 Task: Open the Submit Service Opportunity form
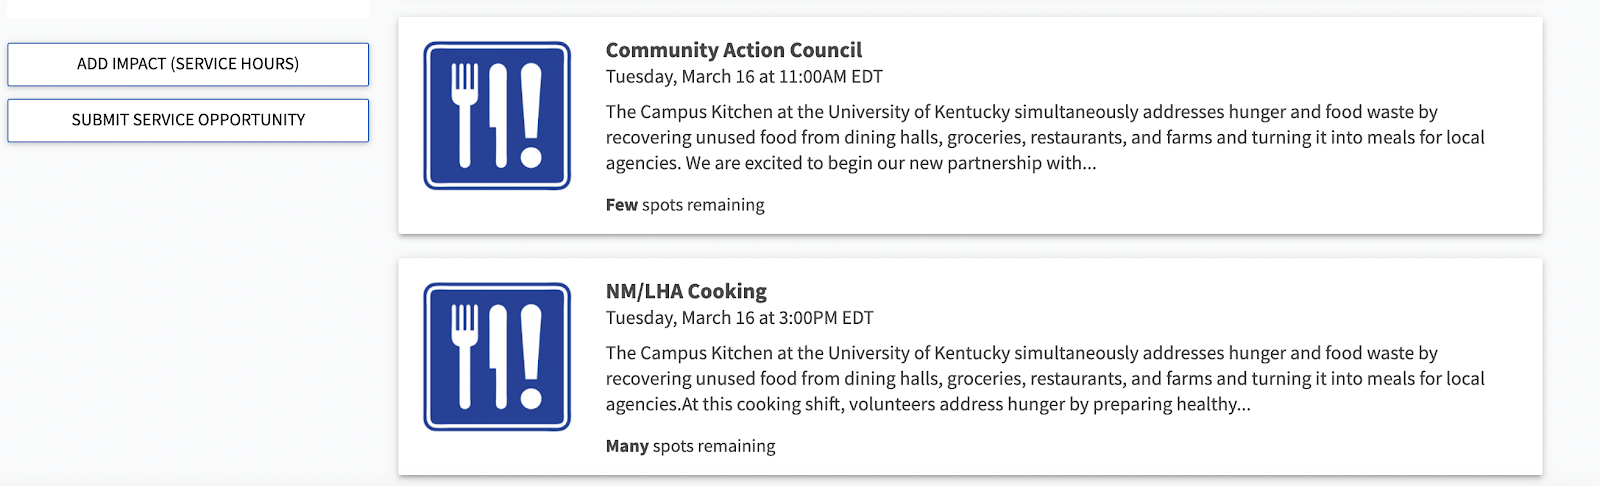click(188, 120)
